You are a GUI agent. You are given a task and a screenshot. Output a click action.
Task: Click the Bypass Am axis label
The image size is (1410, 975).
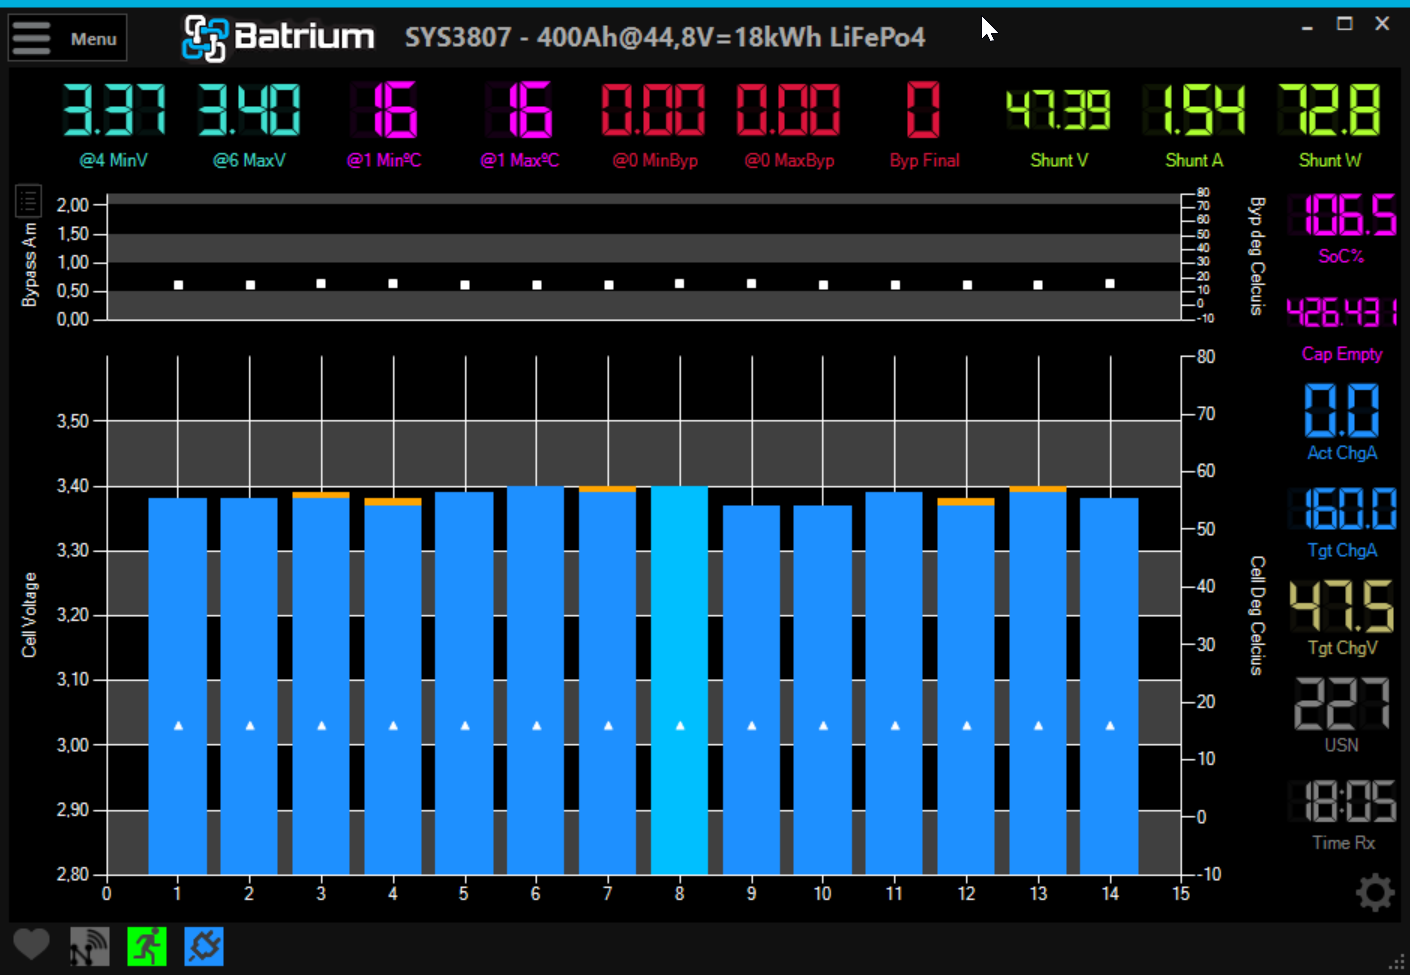coord(29,264)
